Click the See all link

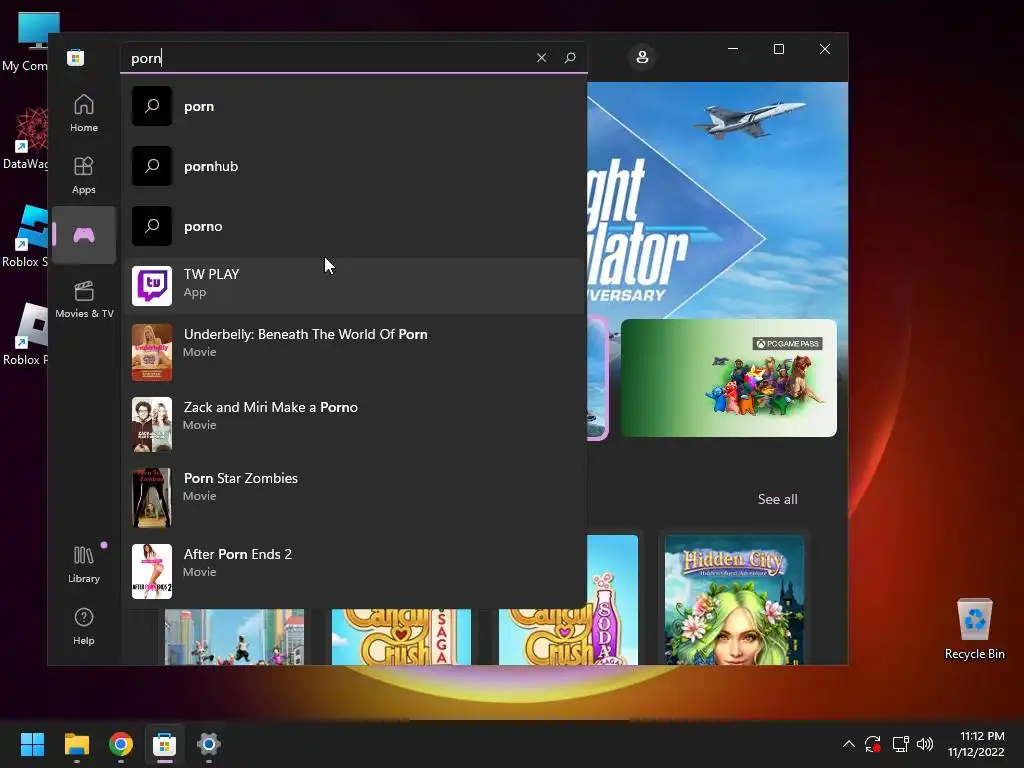click(x=777, y=499)
